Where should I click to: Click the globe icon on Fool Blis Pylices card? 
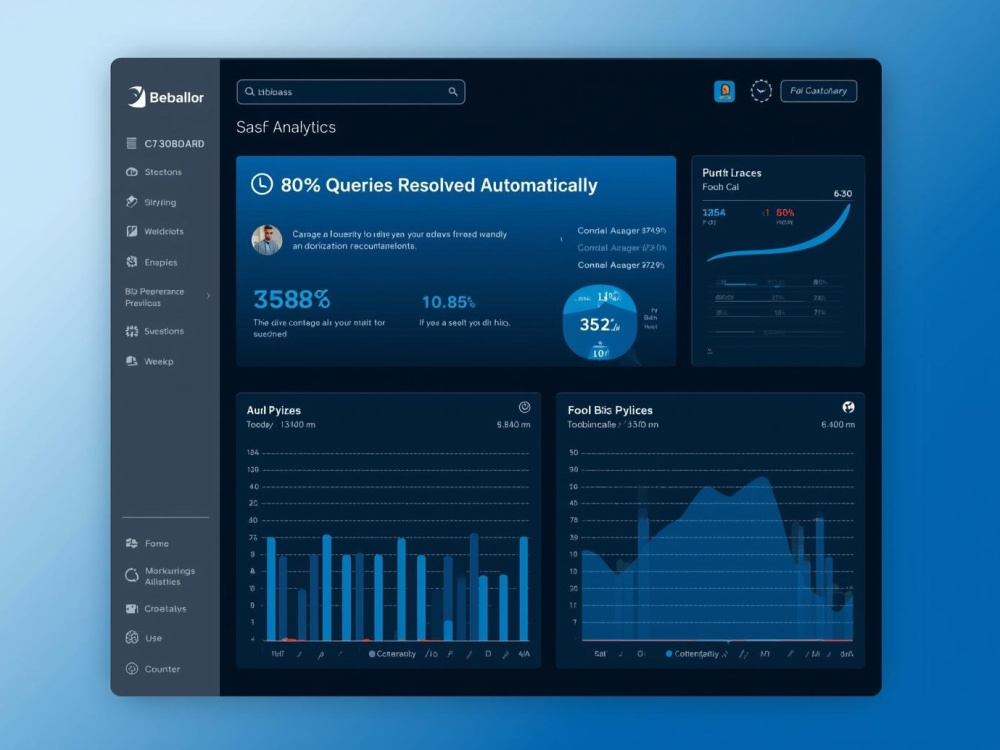pyautogui.click(x=848, y=407)
